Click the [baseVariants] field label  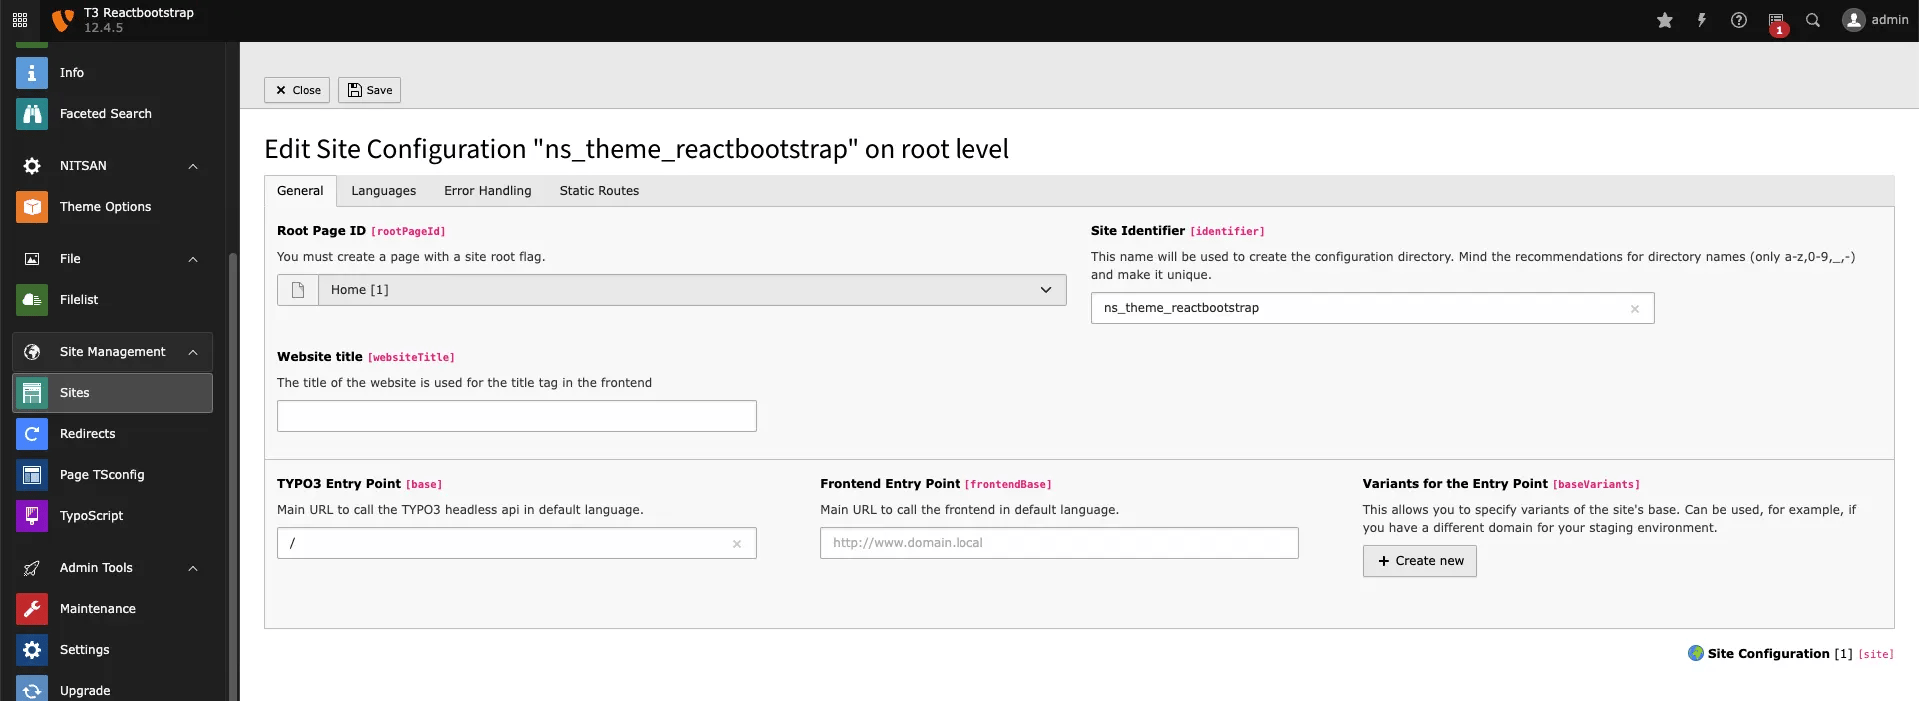pyautogui.click(x=1596, y=485)
